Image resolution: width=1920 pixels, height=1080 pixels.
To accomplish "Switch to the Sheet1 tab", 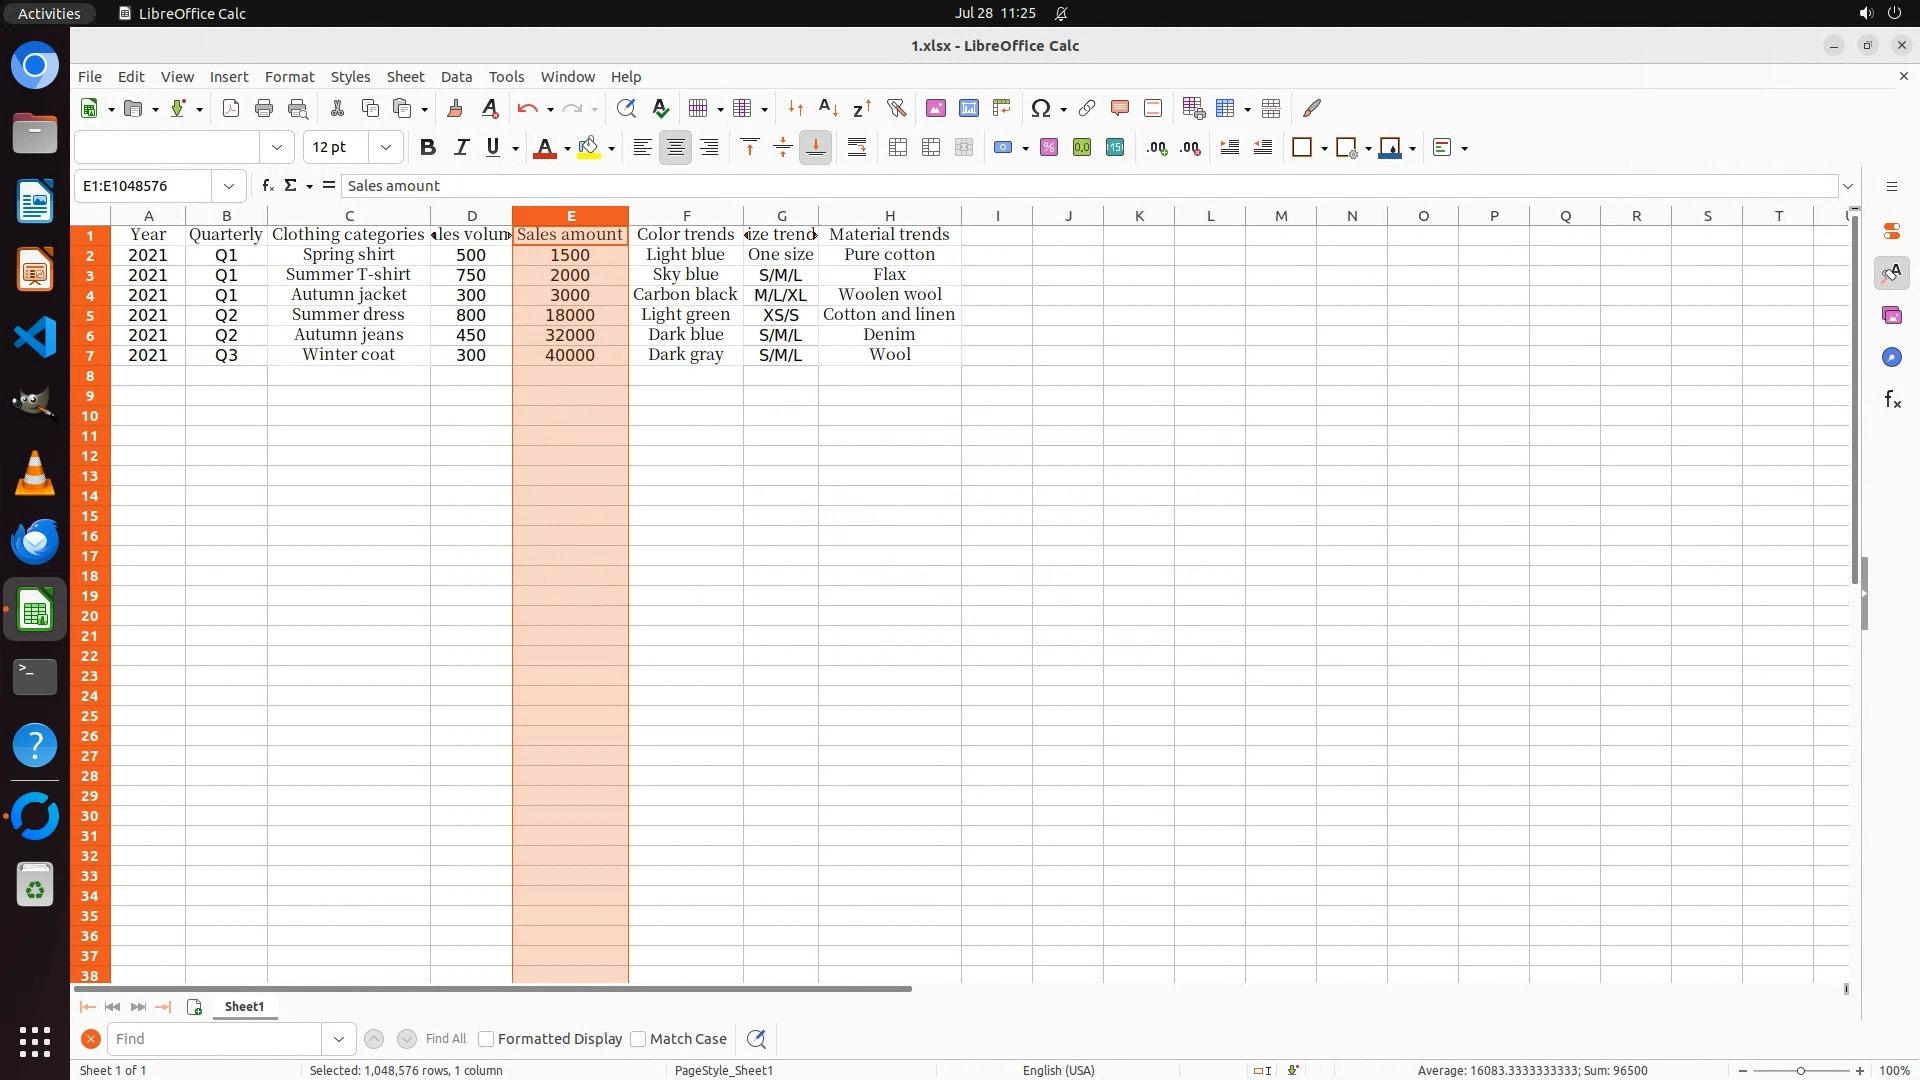I will [x=244, y=1007].
